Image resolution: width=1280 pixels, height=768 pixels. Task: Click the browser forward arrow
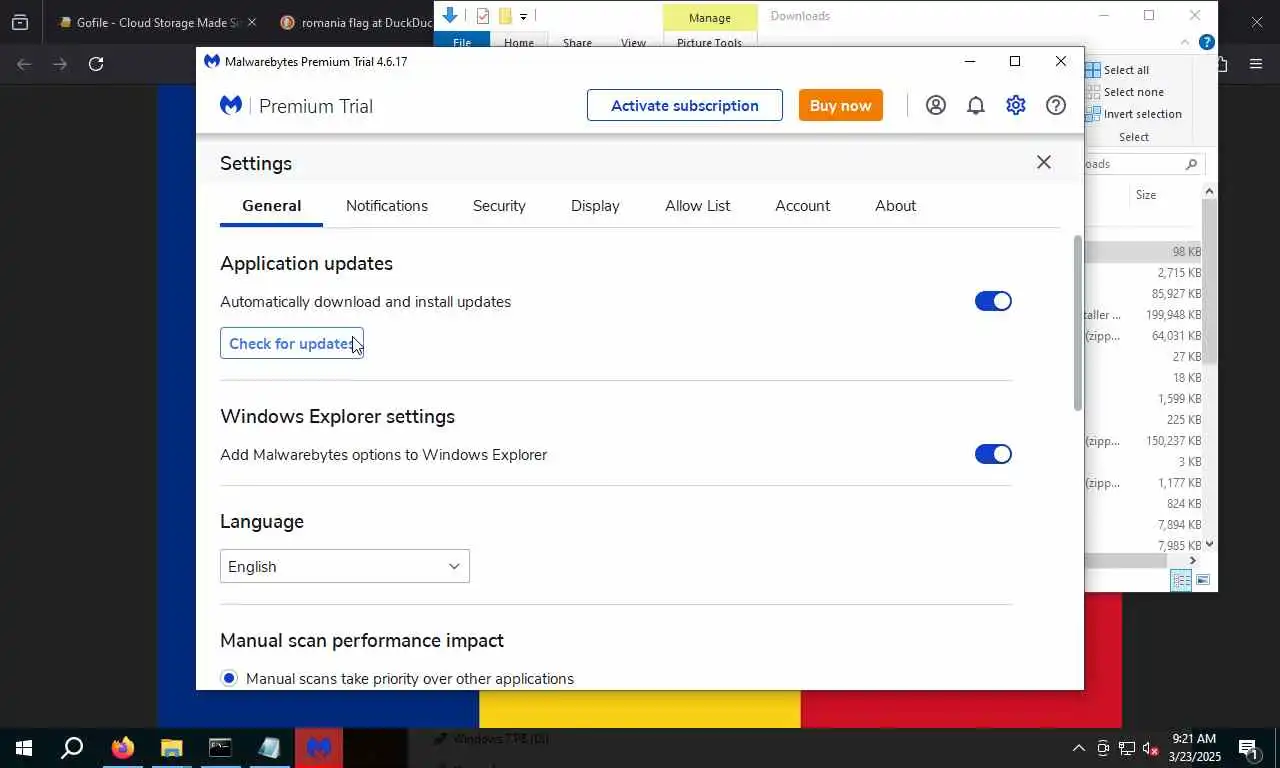pos(60,64)
